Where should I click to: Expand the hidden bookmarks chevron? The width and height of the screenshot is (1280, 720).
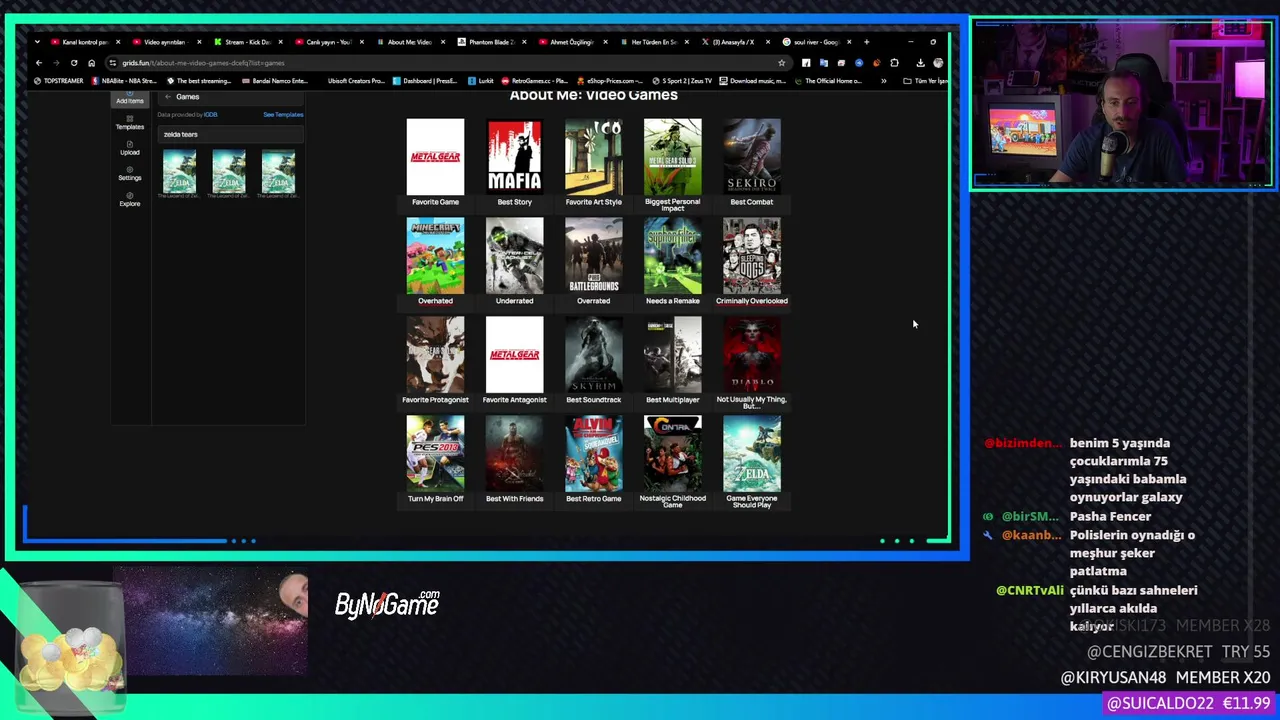[883, 81]
